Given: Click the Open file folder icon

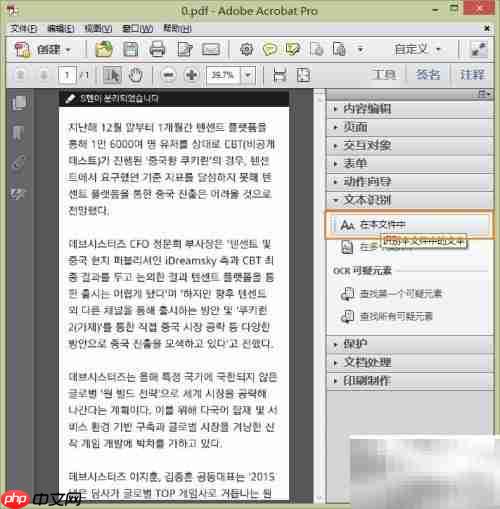Looking at the screenshot, I should tap(104, 49).
